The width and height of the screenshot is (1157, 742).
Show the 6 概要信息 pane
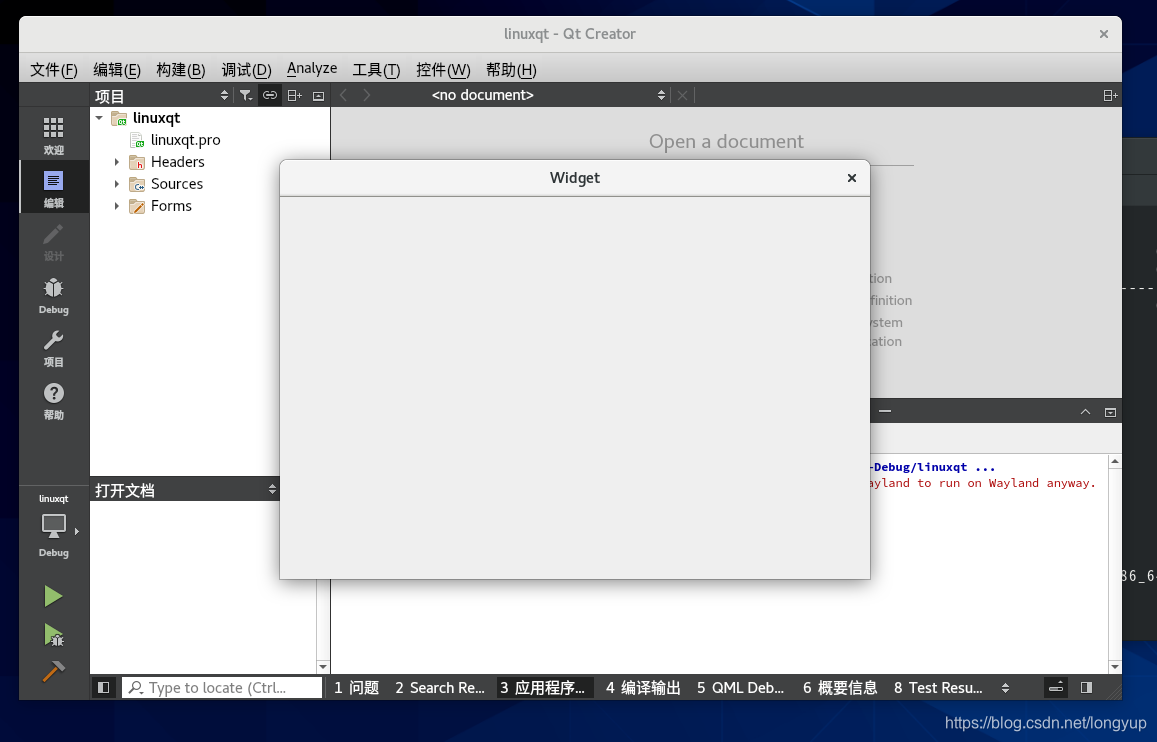coord(840,687)
